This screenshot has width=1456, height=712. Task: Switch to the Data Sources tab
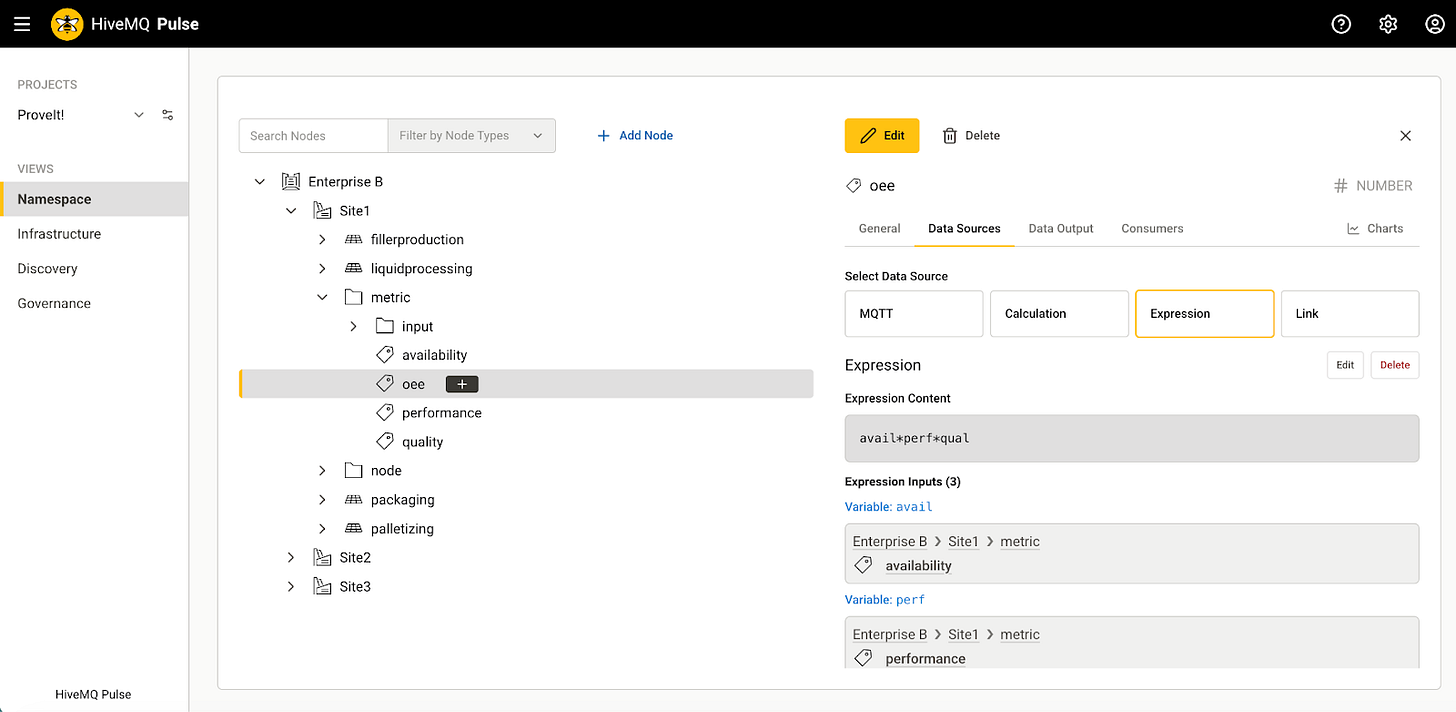(964, 228)
